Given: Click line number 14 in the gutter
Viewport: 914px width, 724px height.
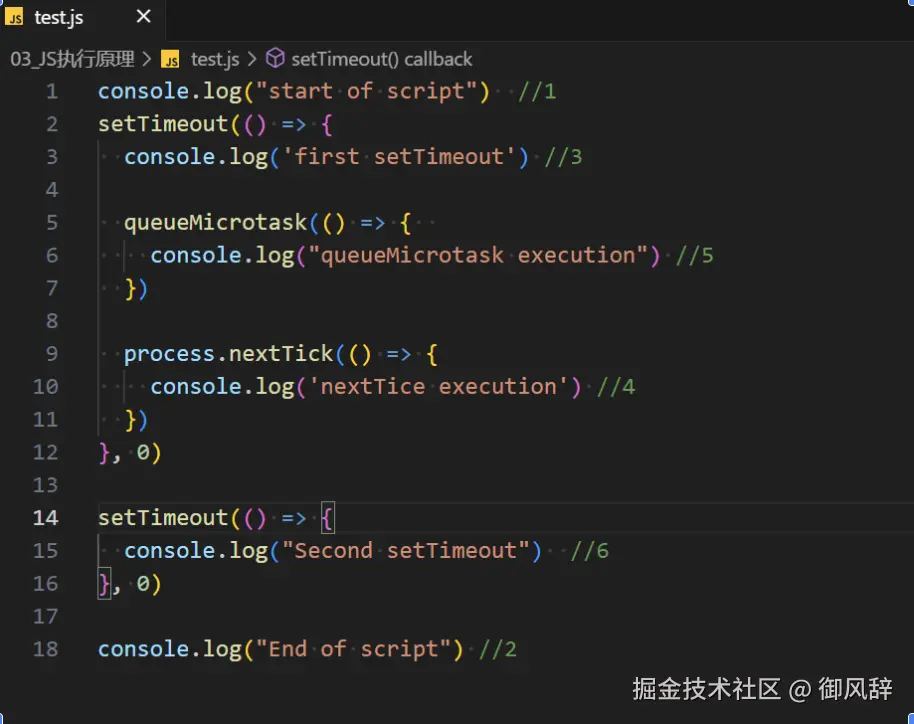Looking at the screenshot, I should [x=45, y=518].
